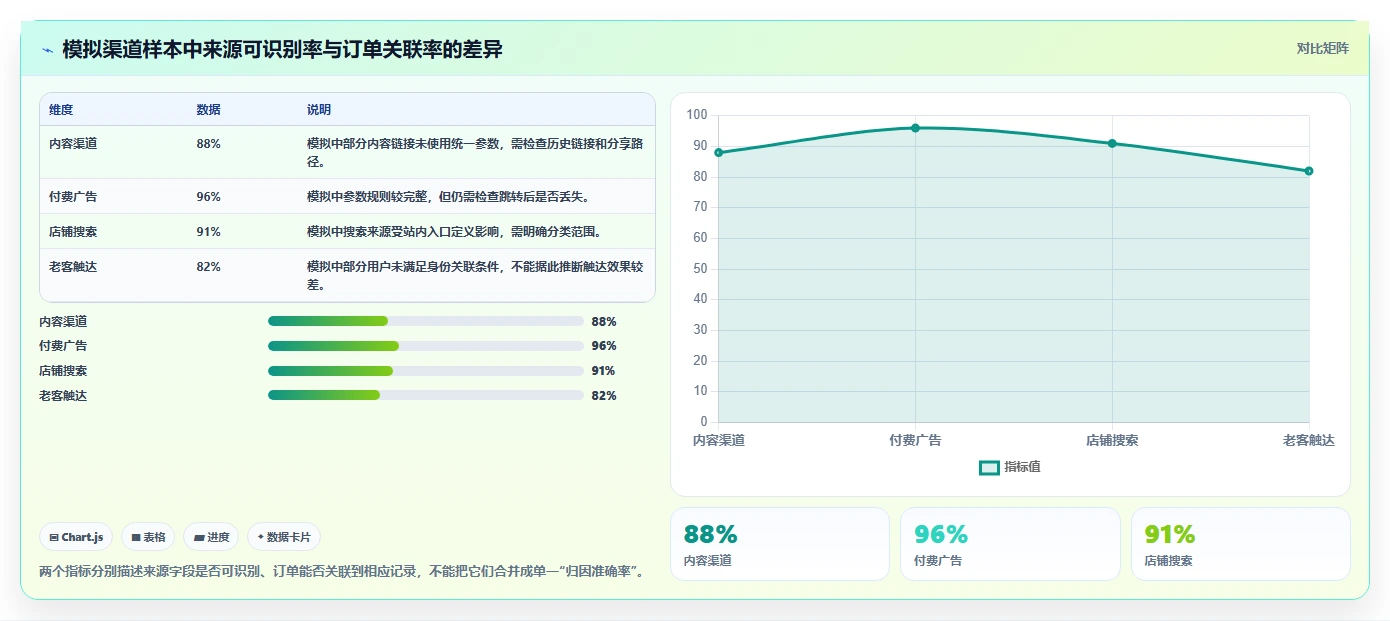Viewport: 1390px width, 621px height.
Task: Click the chart data point for 店铺搜索
Action: click(x=1112, y=143)
